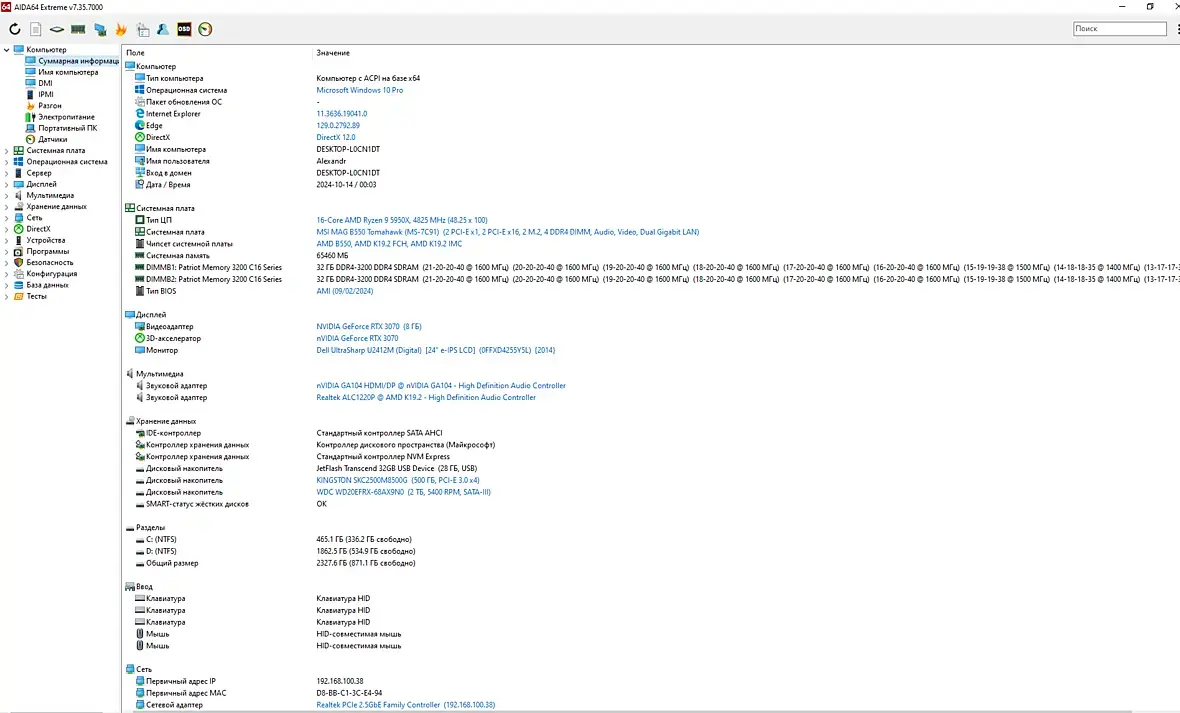Click the blue user silhouette toolbar icon
The image size is (1180, 713).
pos(163,29)
